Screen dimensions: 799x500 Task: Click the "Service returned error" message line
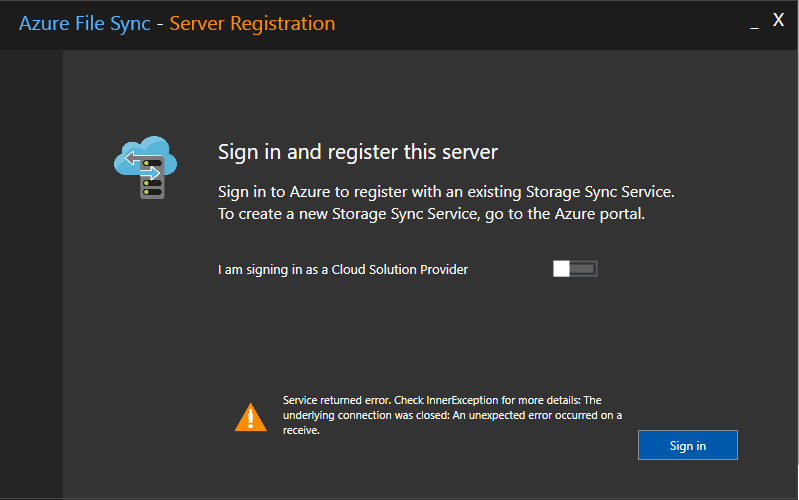442,399
